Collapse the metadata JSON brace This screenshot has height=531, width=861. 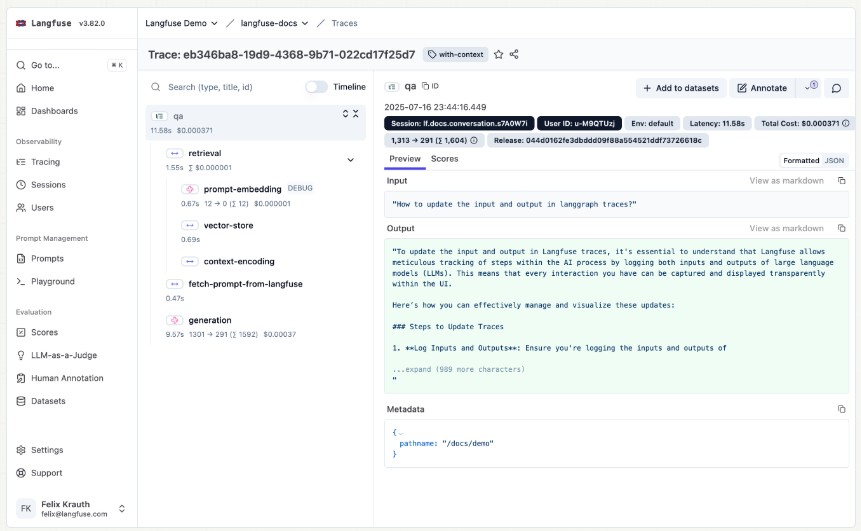[x=400, y=433]
